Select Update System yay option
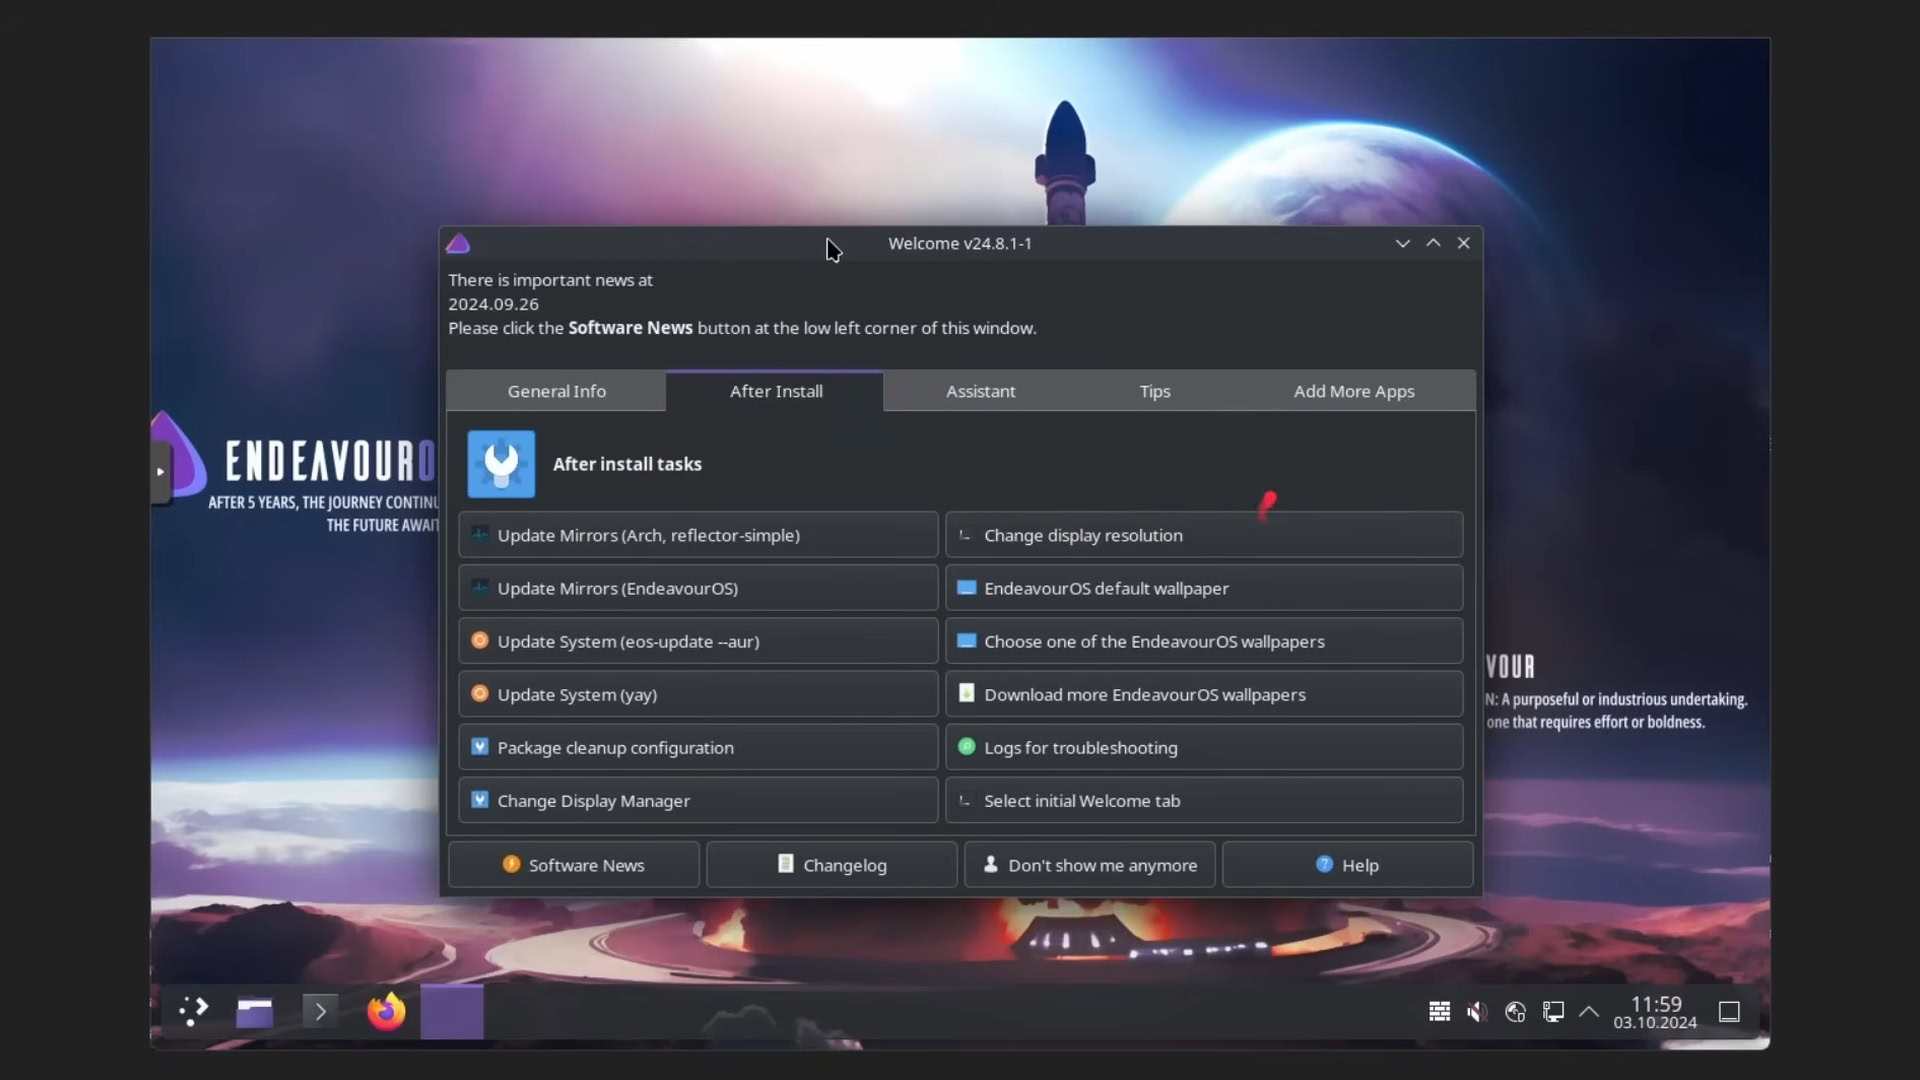This screenshot has width=1920, height=1080. tap(699, 692)
